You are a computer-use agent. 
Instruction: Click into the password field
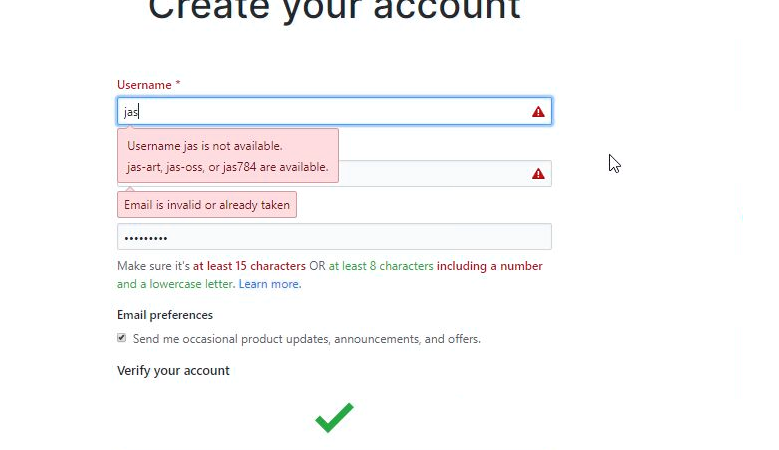tap(334, 237)
